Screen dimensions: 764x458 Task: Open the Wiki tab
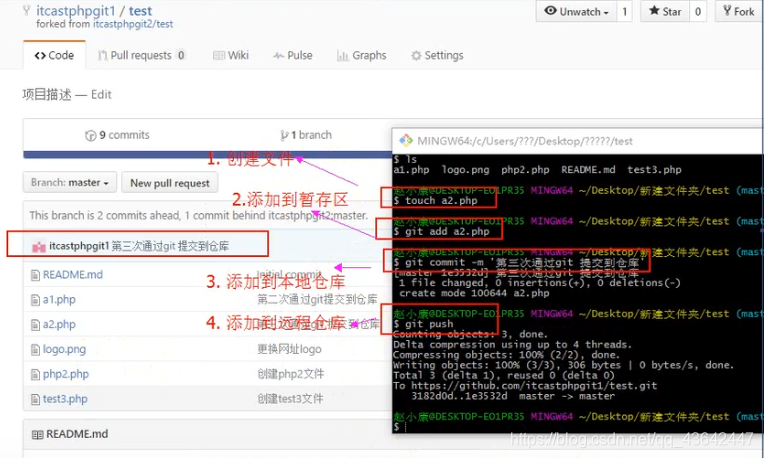click(231, 55)
